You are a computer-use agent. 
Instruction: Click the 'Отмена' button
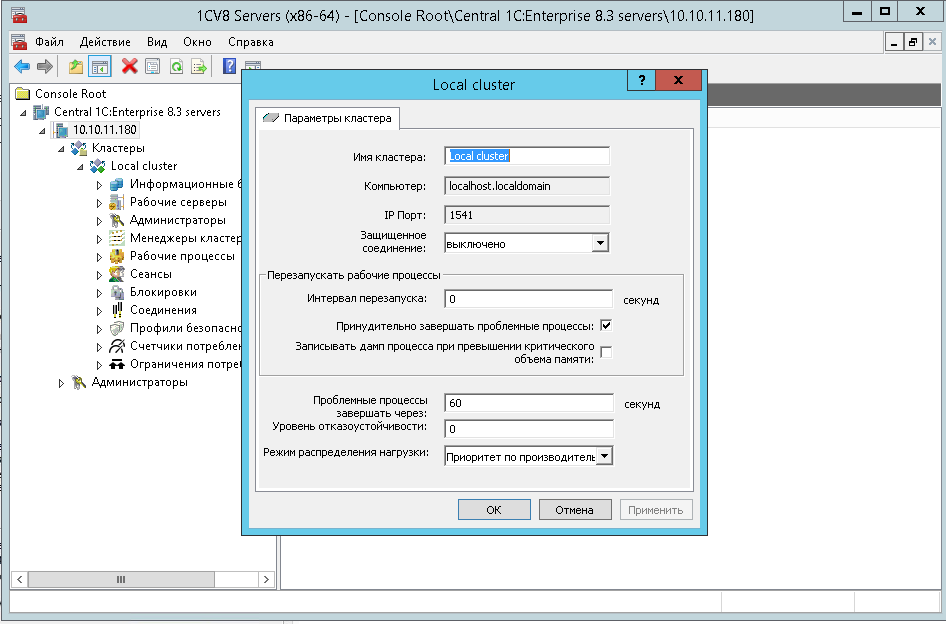(575, 510)
